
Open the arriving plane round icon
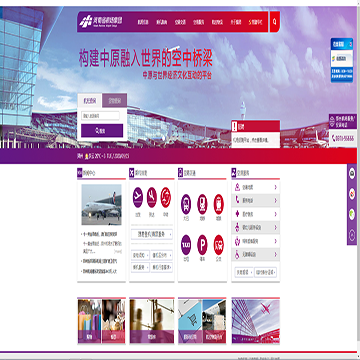click(x=152, y=197)
